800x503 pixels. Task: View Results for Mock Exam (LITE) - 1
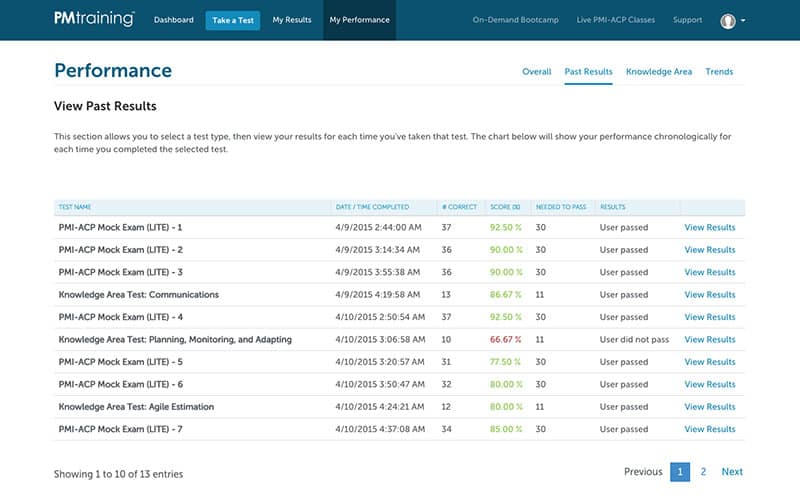click(710, 228)
